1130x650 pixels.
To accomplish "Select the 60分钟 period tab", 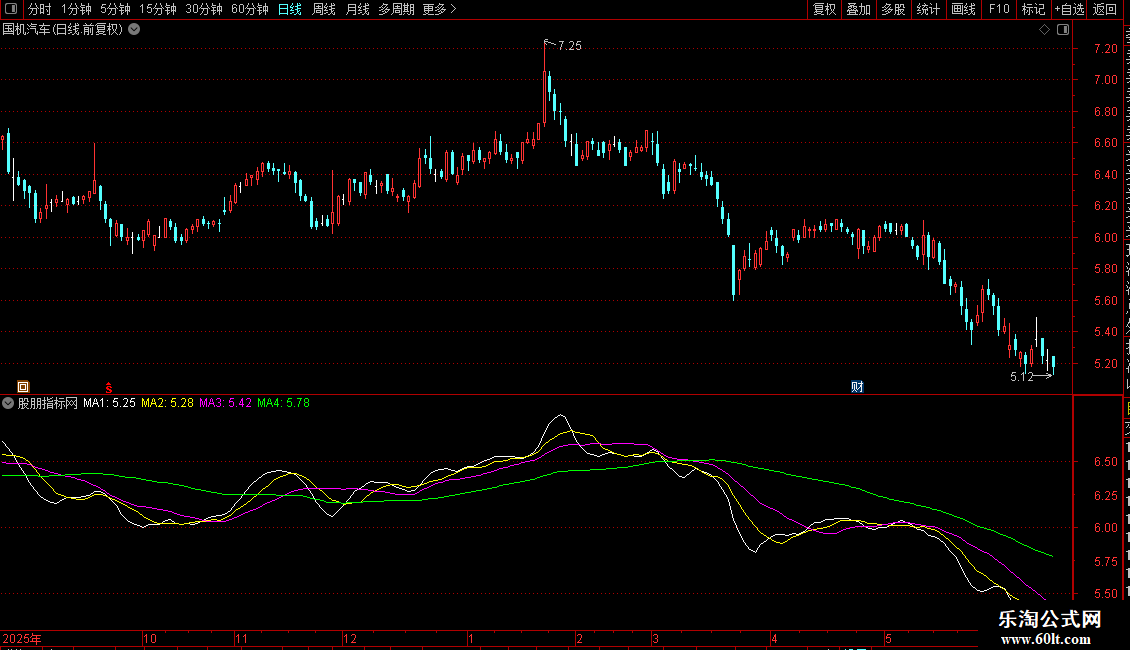I will point(249,9).
